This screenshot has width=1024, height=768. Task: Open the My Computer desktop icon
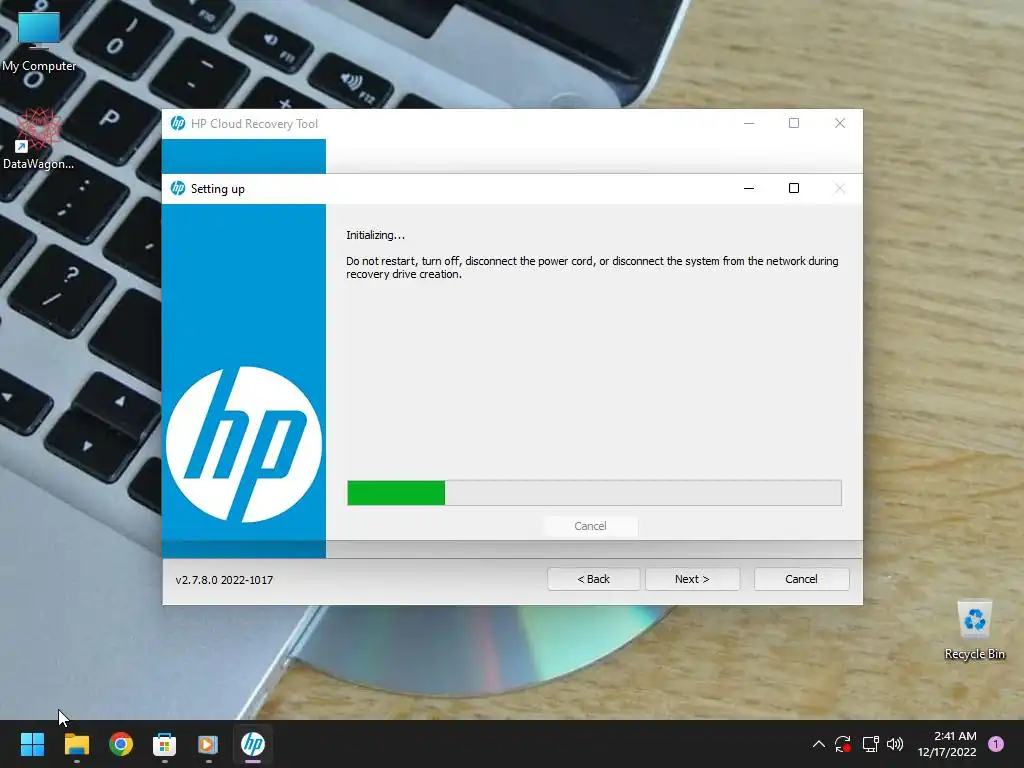click(x=39, y=41)
